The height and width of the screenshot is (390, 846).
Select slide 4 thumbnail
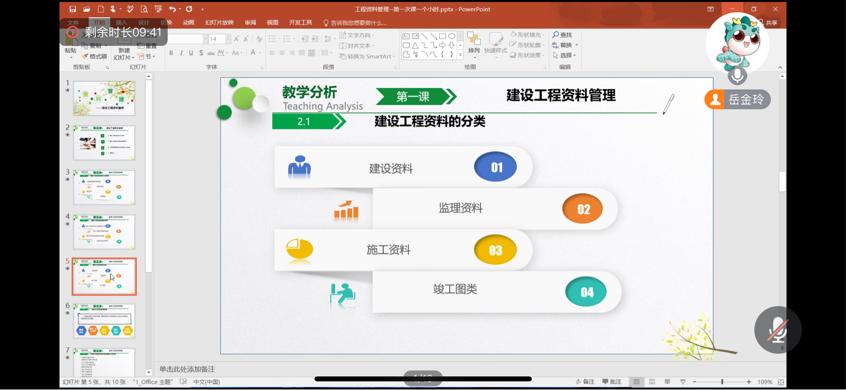click(104, 232)
